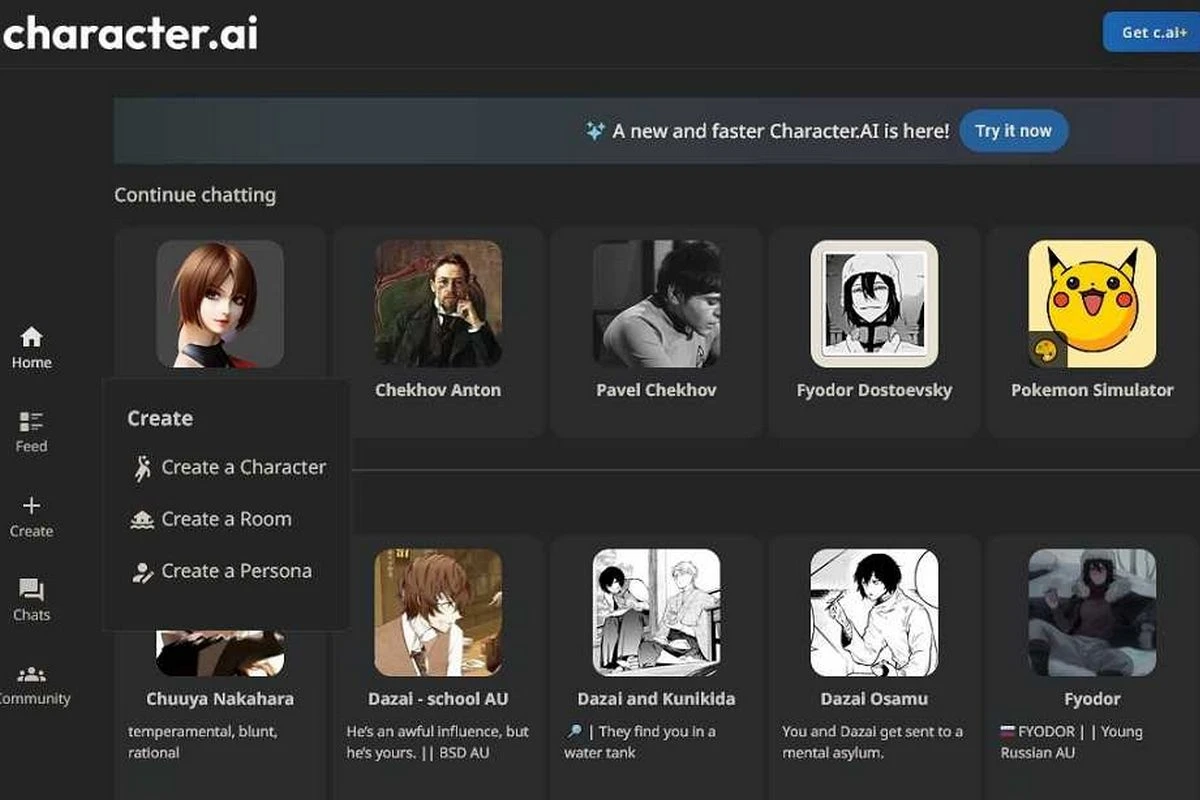This screenshot has height=800, width=1200.
Task: Click the Chuuya Nakahara name
Action: click(x=220, y=699)
